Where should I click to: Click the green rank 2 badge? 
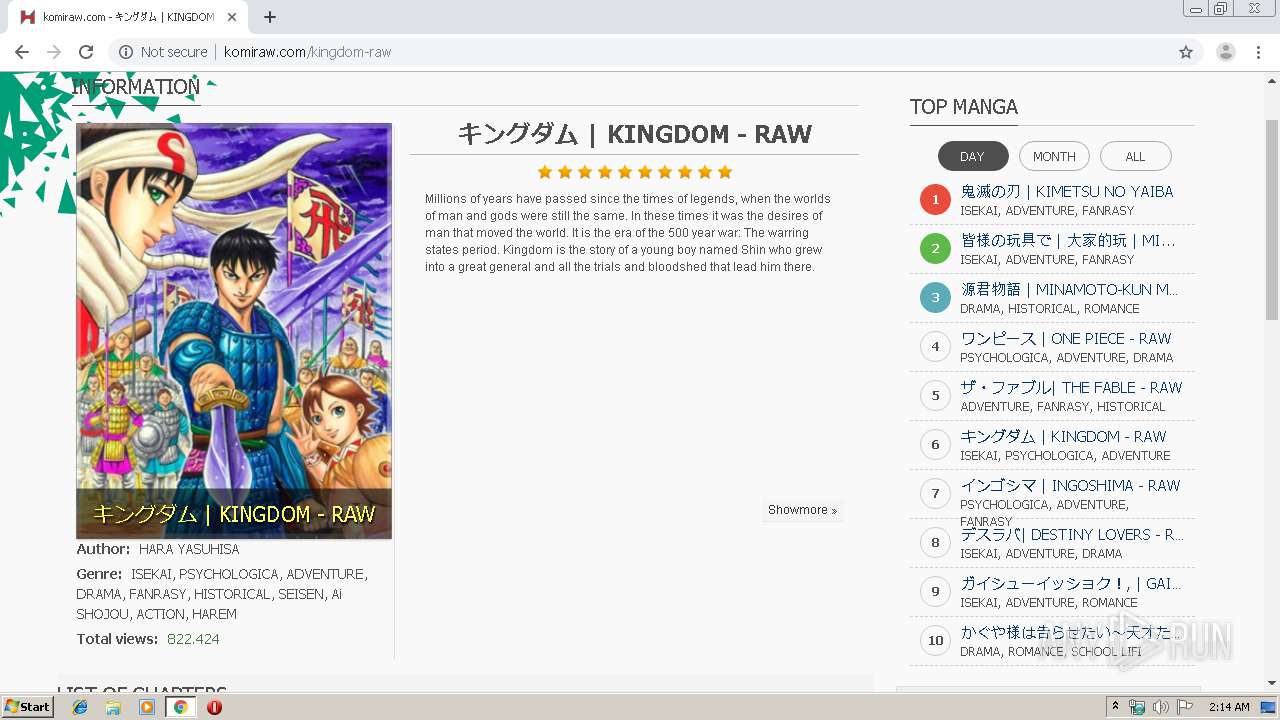click(x=935, y=249)
